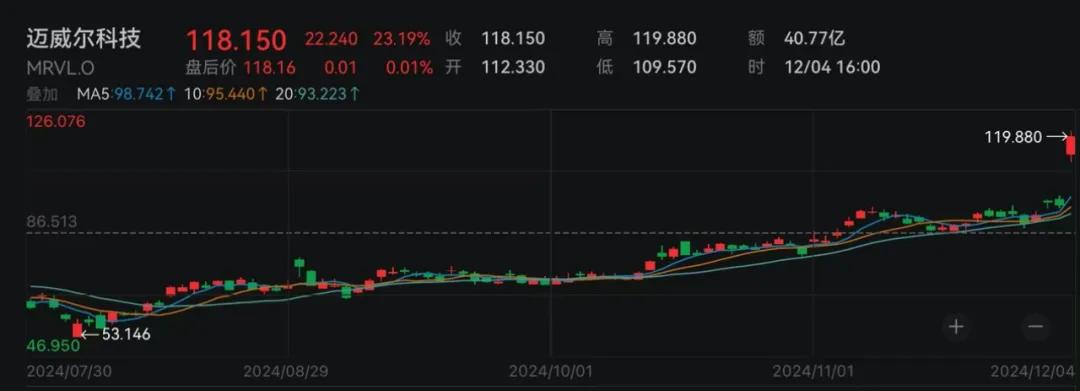Select the 2024/08/29 date axis label

click(286, 372)
